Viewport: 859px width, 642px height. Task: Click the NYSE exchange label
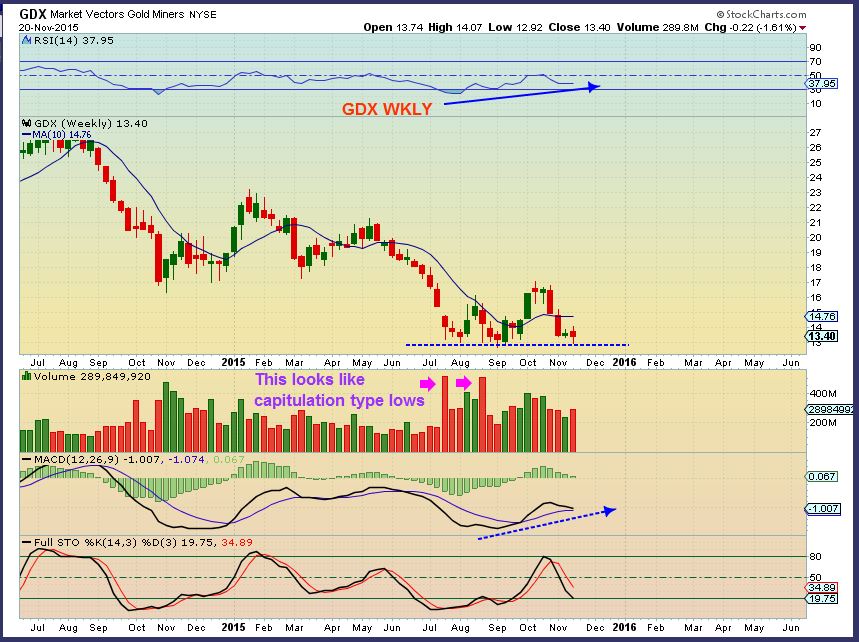203,15
